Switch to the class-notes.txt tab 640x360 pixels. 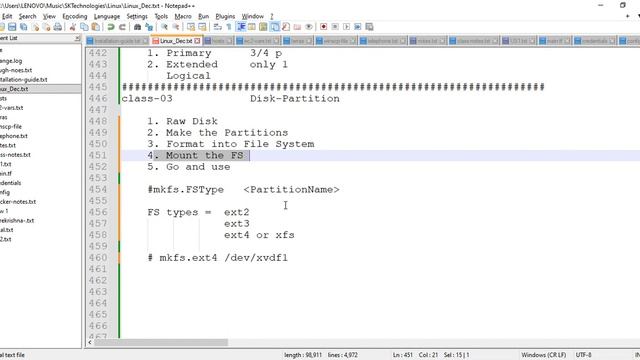click(x=473, y=41)
